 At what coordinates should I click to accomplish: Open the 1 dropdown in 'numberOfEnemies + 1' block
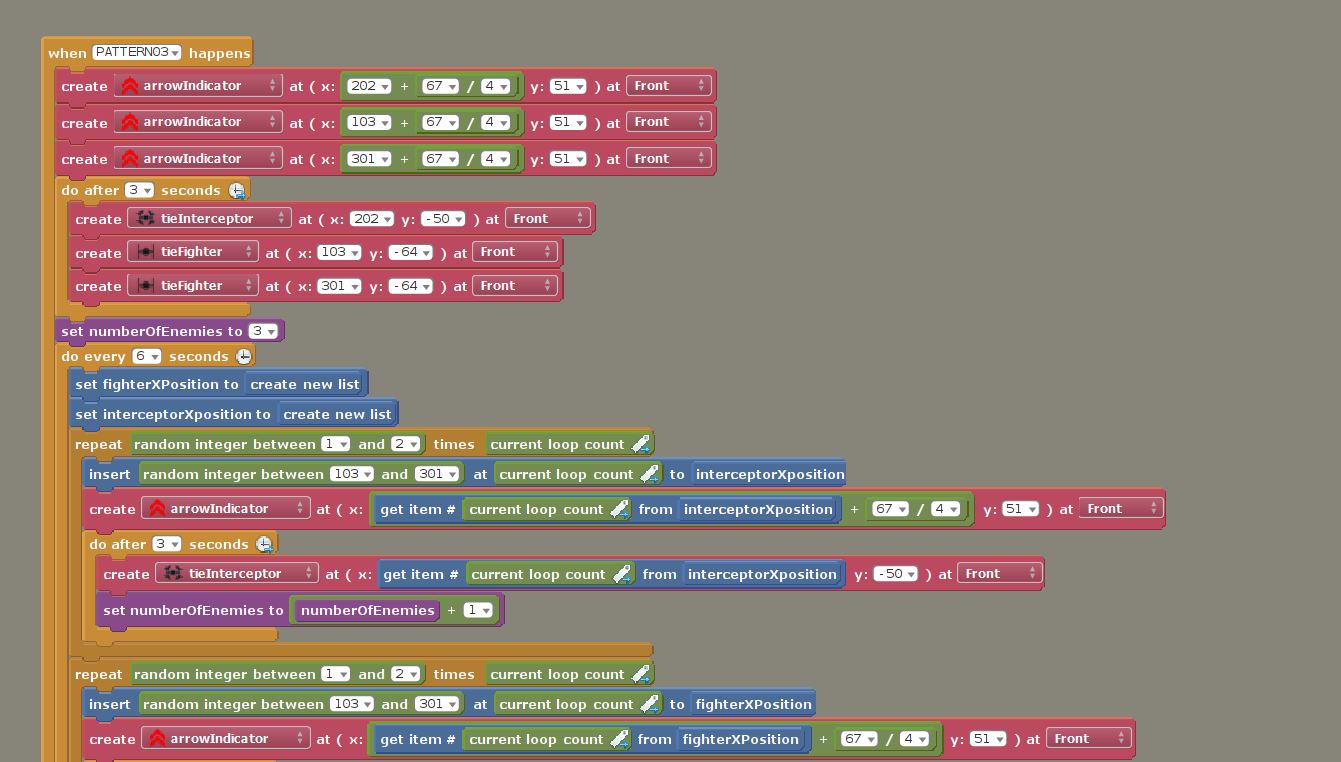478,610
